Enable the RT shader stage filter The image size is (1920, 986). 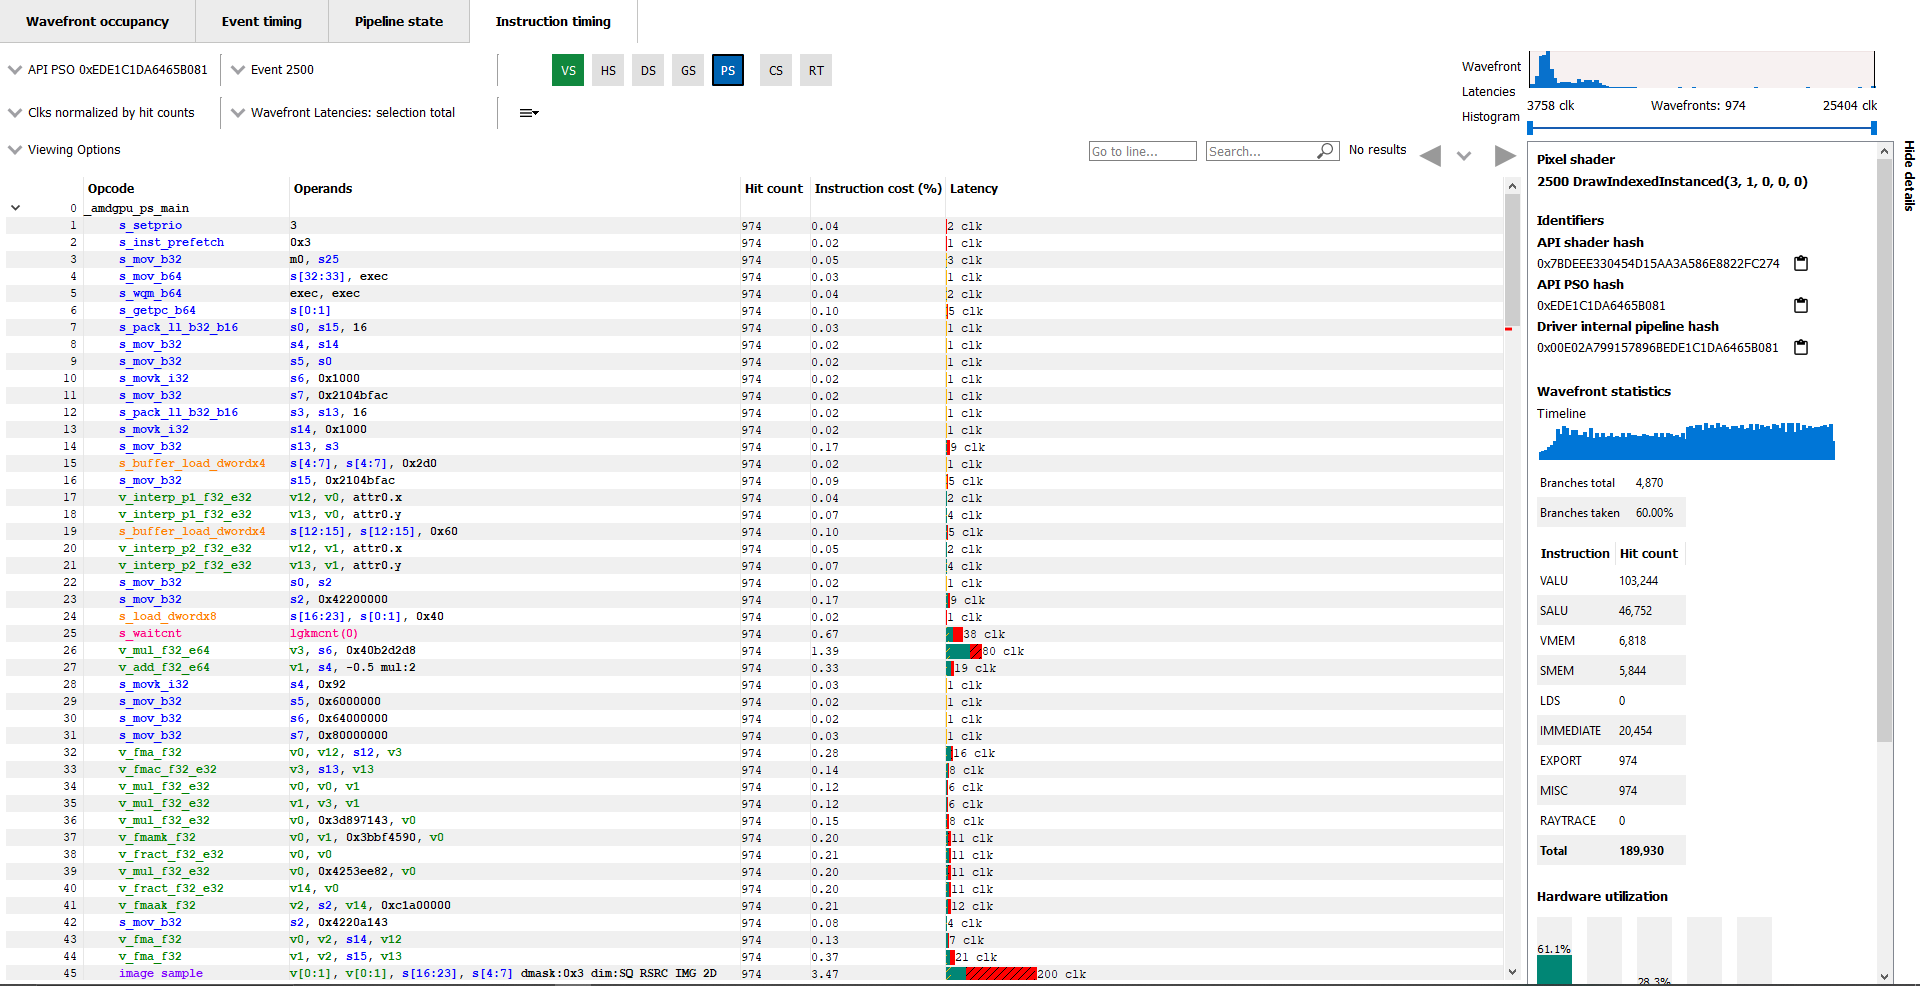[x=815, y=70]
